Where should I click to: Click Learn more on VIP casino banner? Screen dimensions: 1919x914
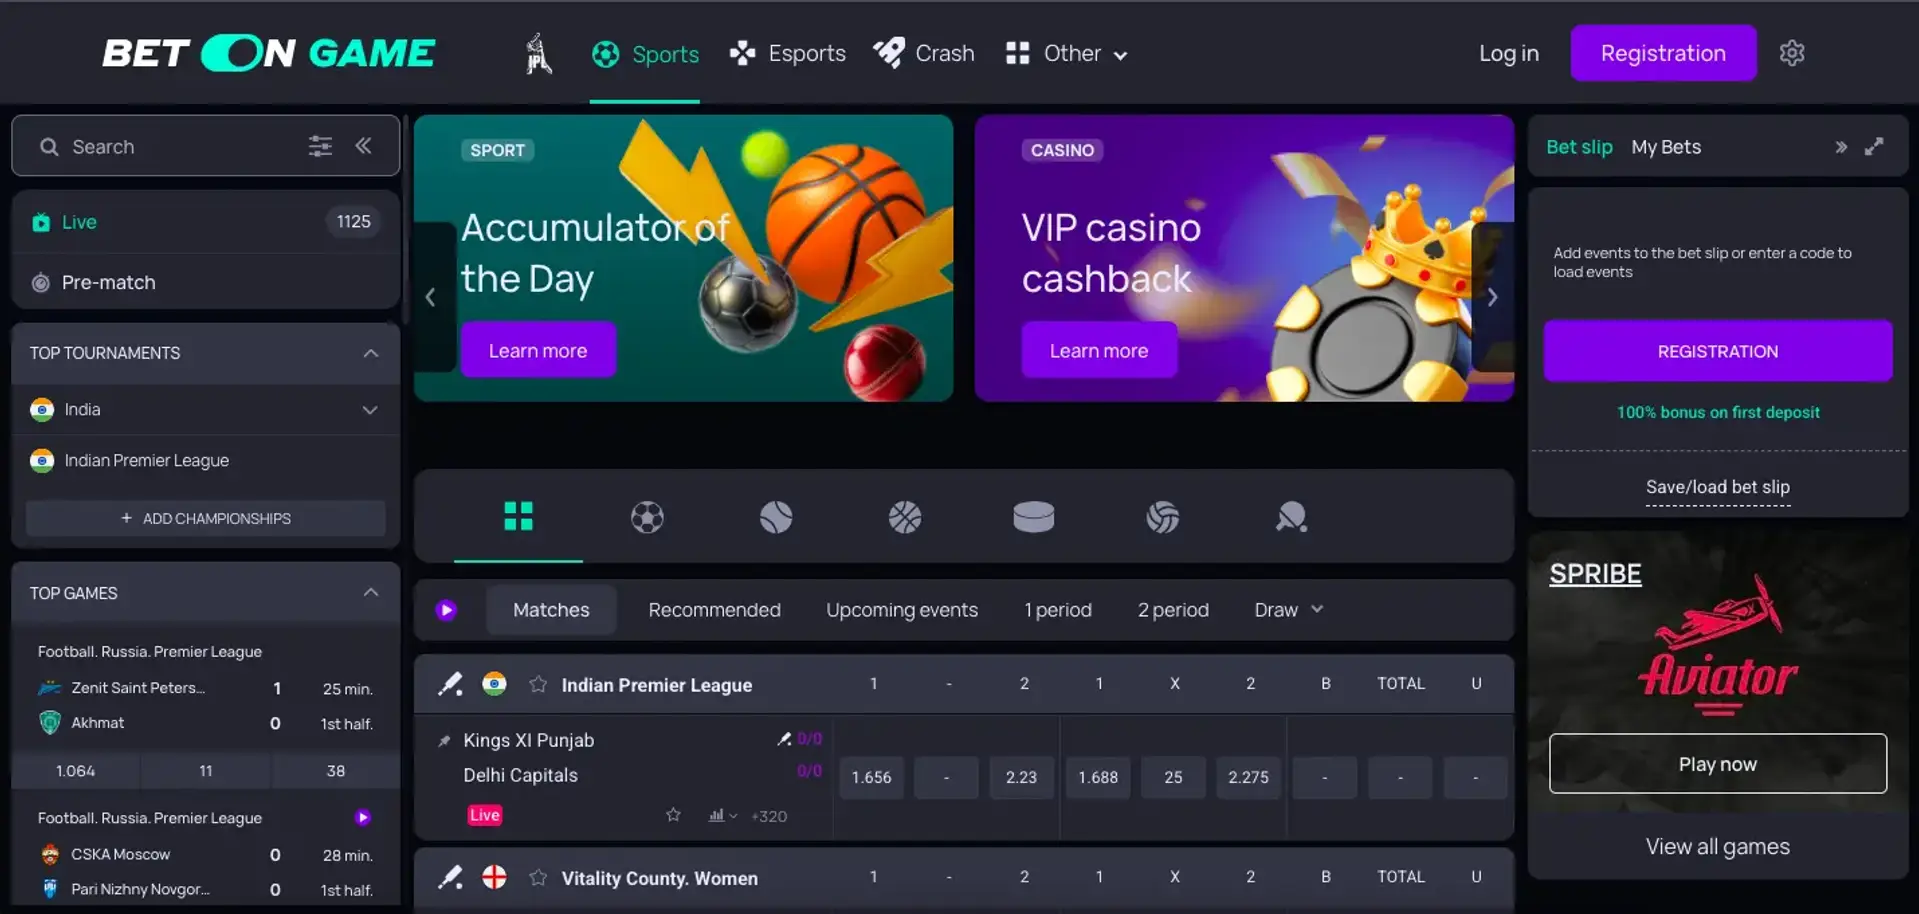[x=1099, y=350]
